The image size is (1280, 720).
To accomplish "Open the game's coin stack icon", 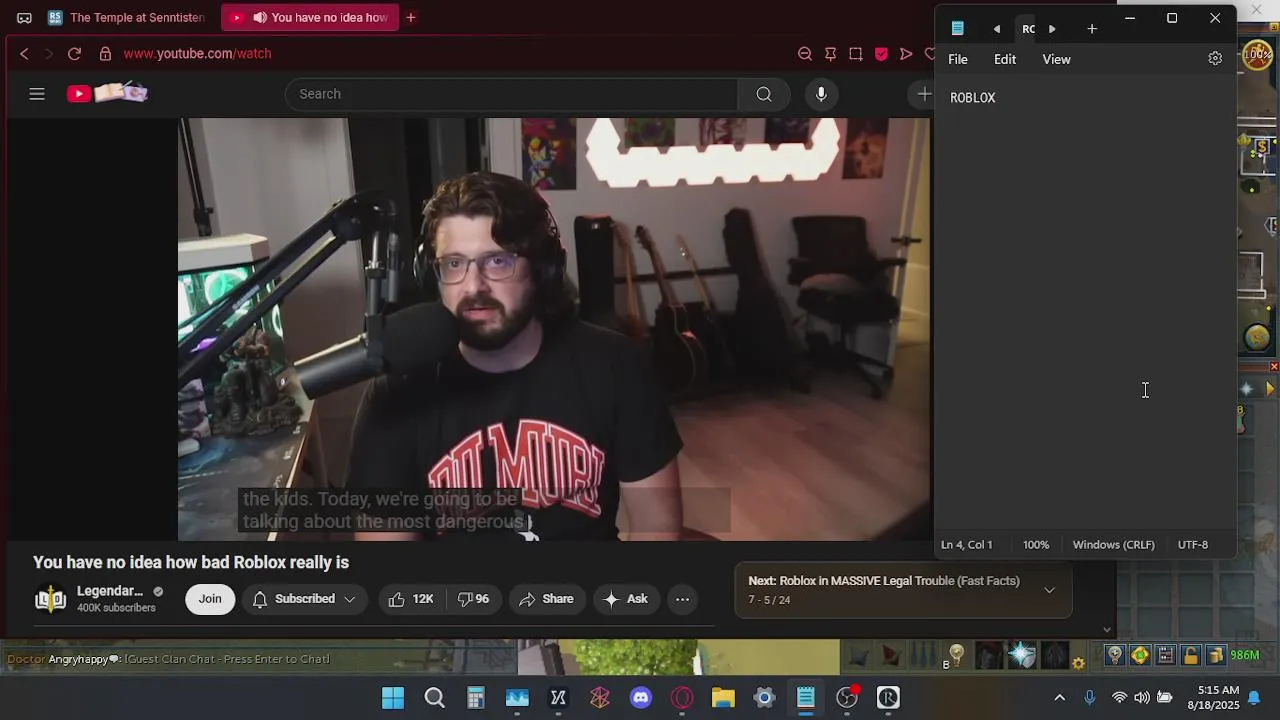I will [1215, 656].
